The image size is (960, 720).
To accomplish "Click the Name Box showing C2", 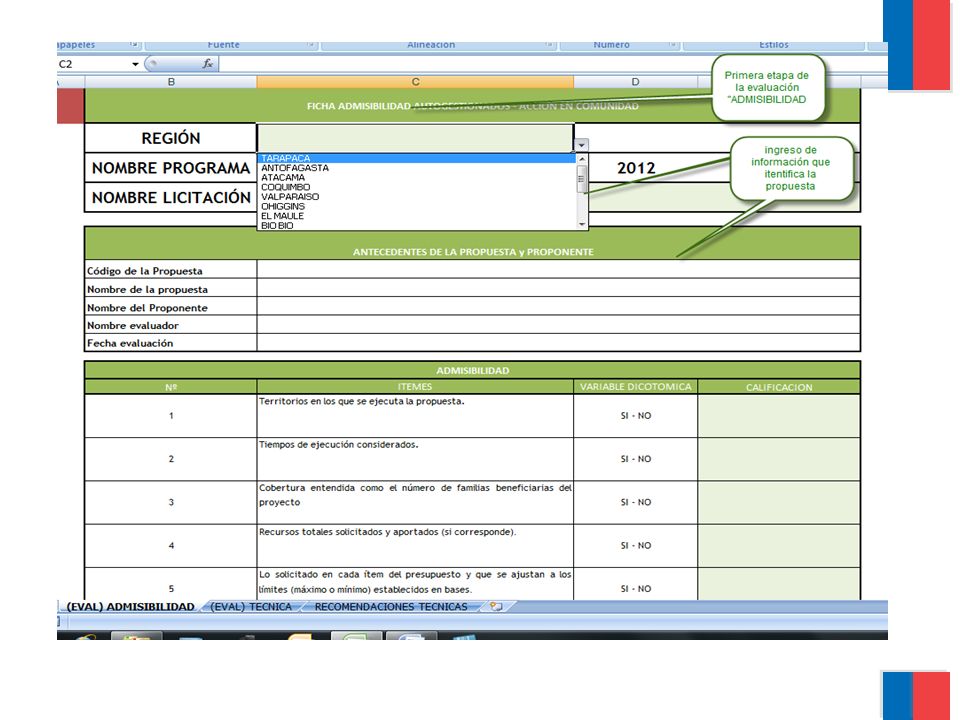I will click(94, 64).
